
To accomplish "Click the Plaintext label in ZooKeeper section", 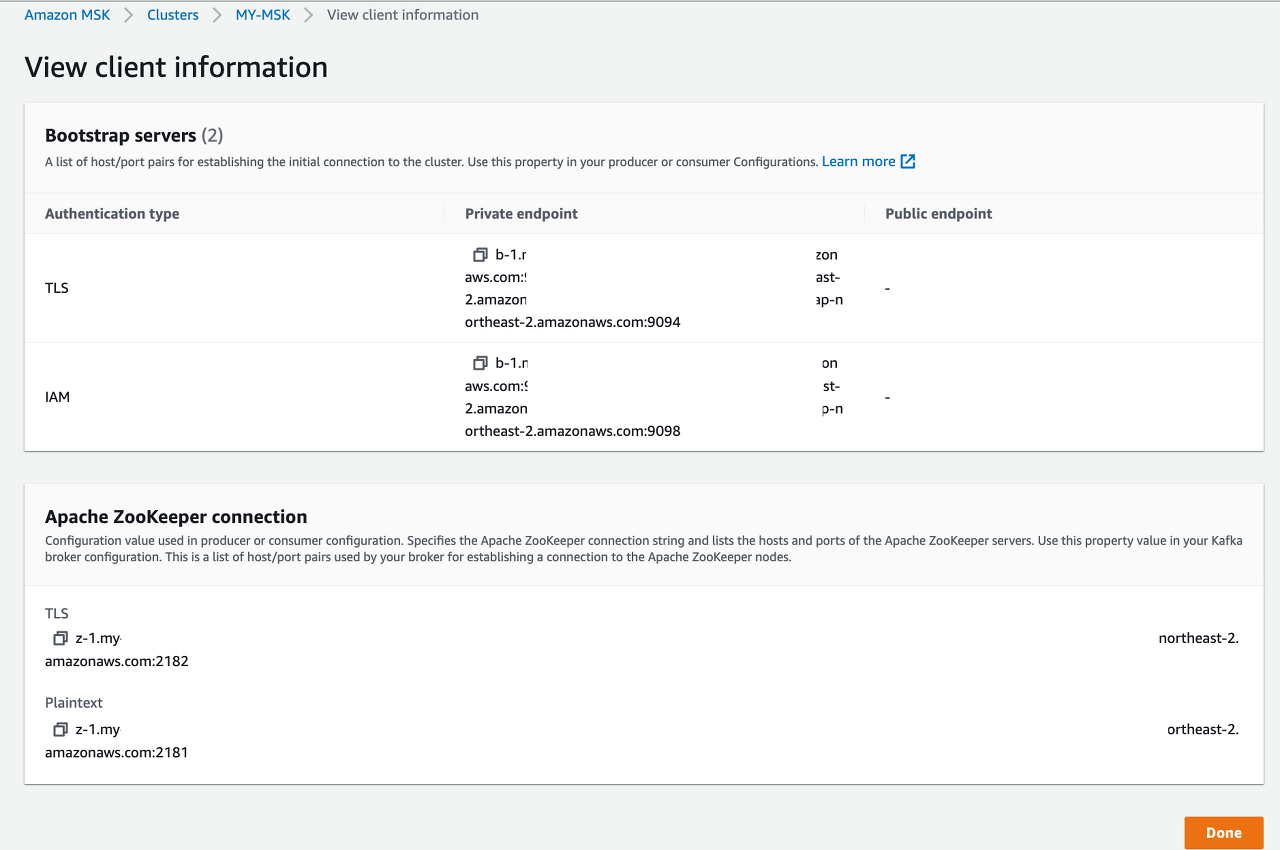I will pos(74,703).
